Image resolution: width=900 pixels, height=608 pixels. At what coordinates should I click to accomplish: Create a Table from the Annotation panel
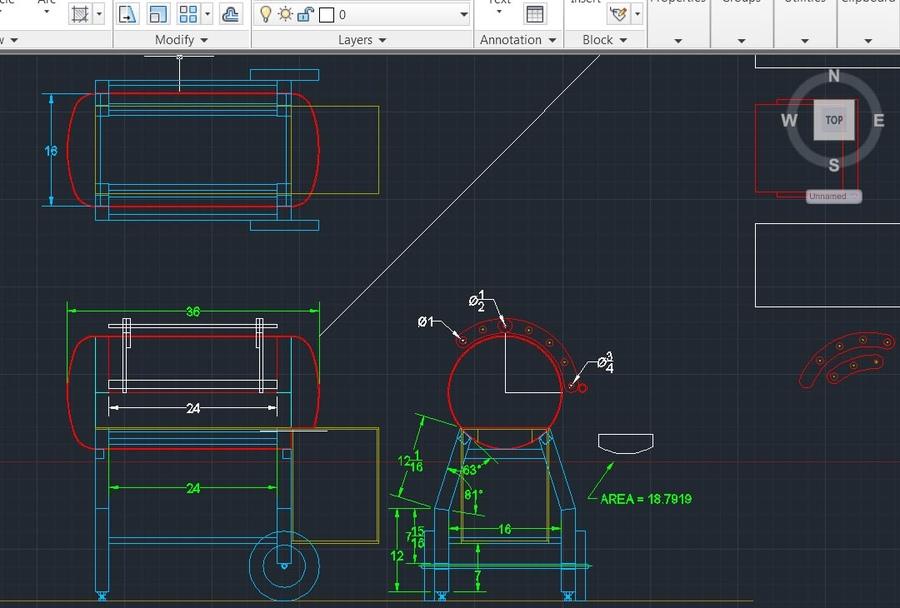click(x=536, y=13)
